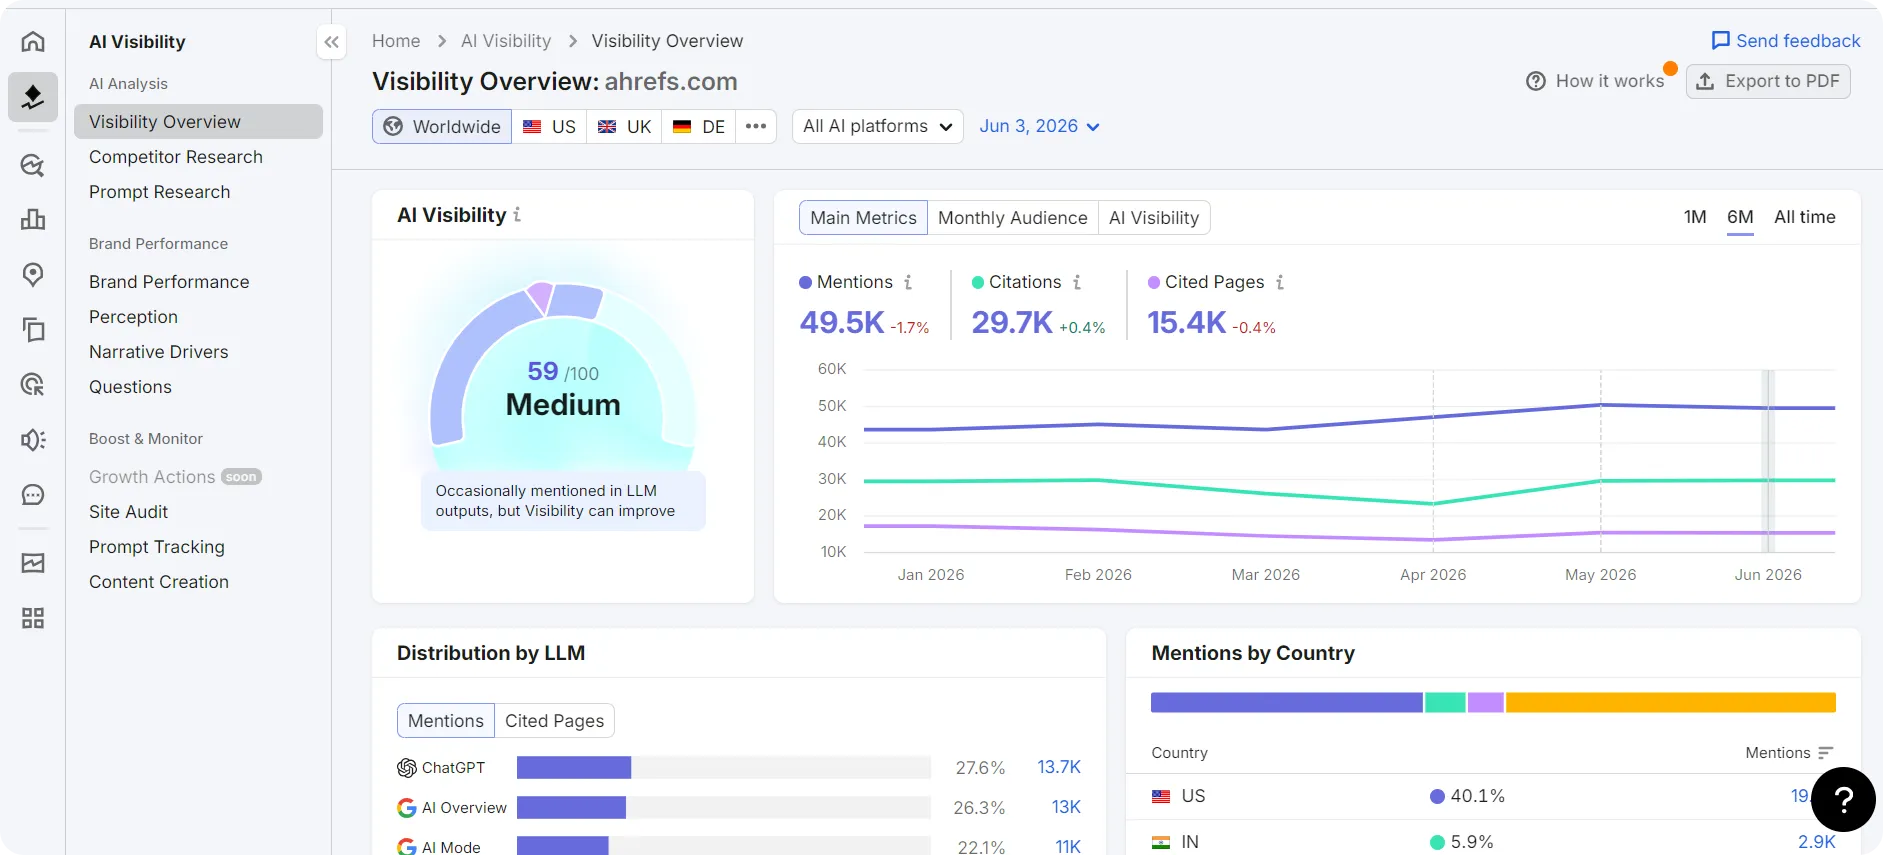Select US region filter

pos(549,127)
